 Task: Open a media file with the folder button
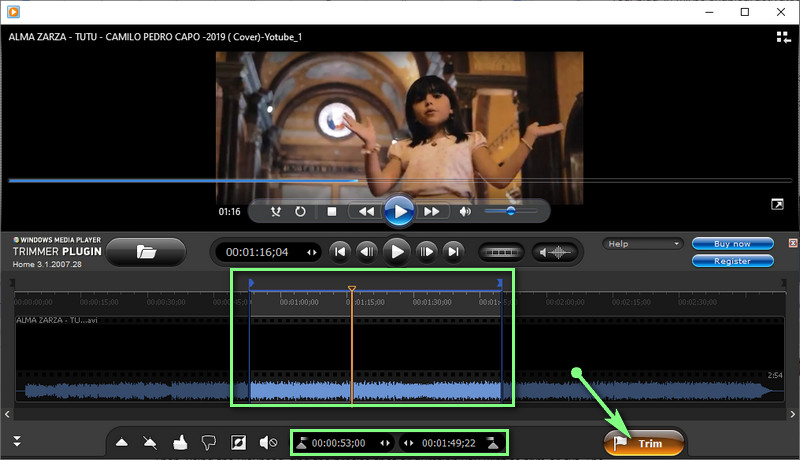tap(146, 252)
